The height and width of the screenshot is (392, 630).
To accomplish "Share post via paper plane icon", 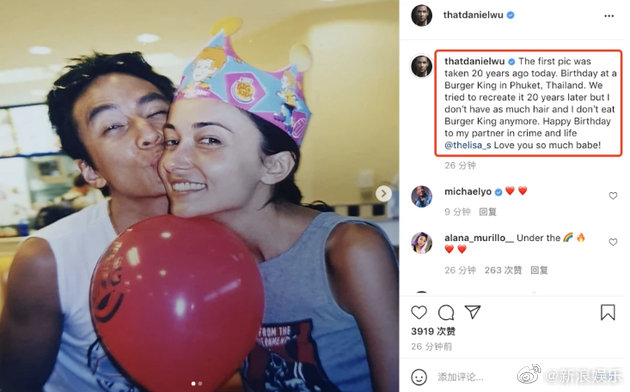I will pos(472,312).
